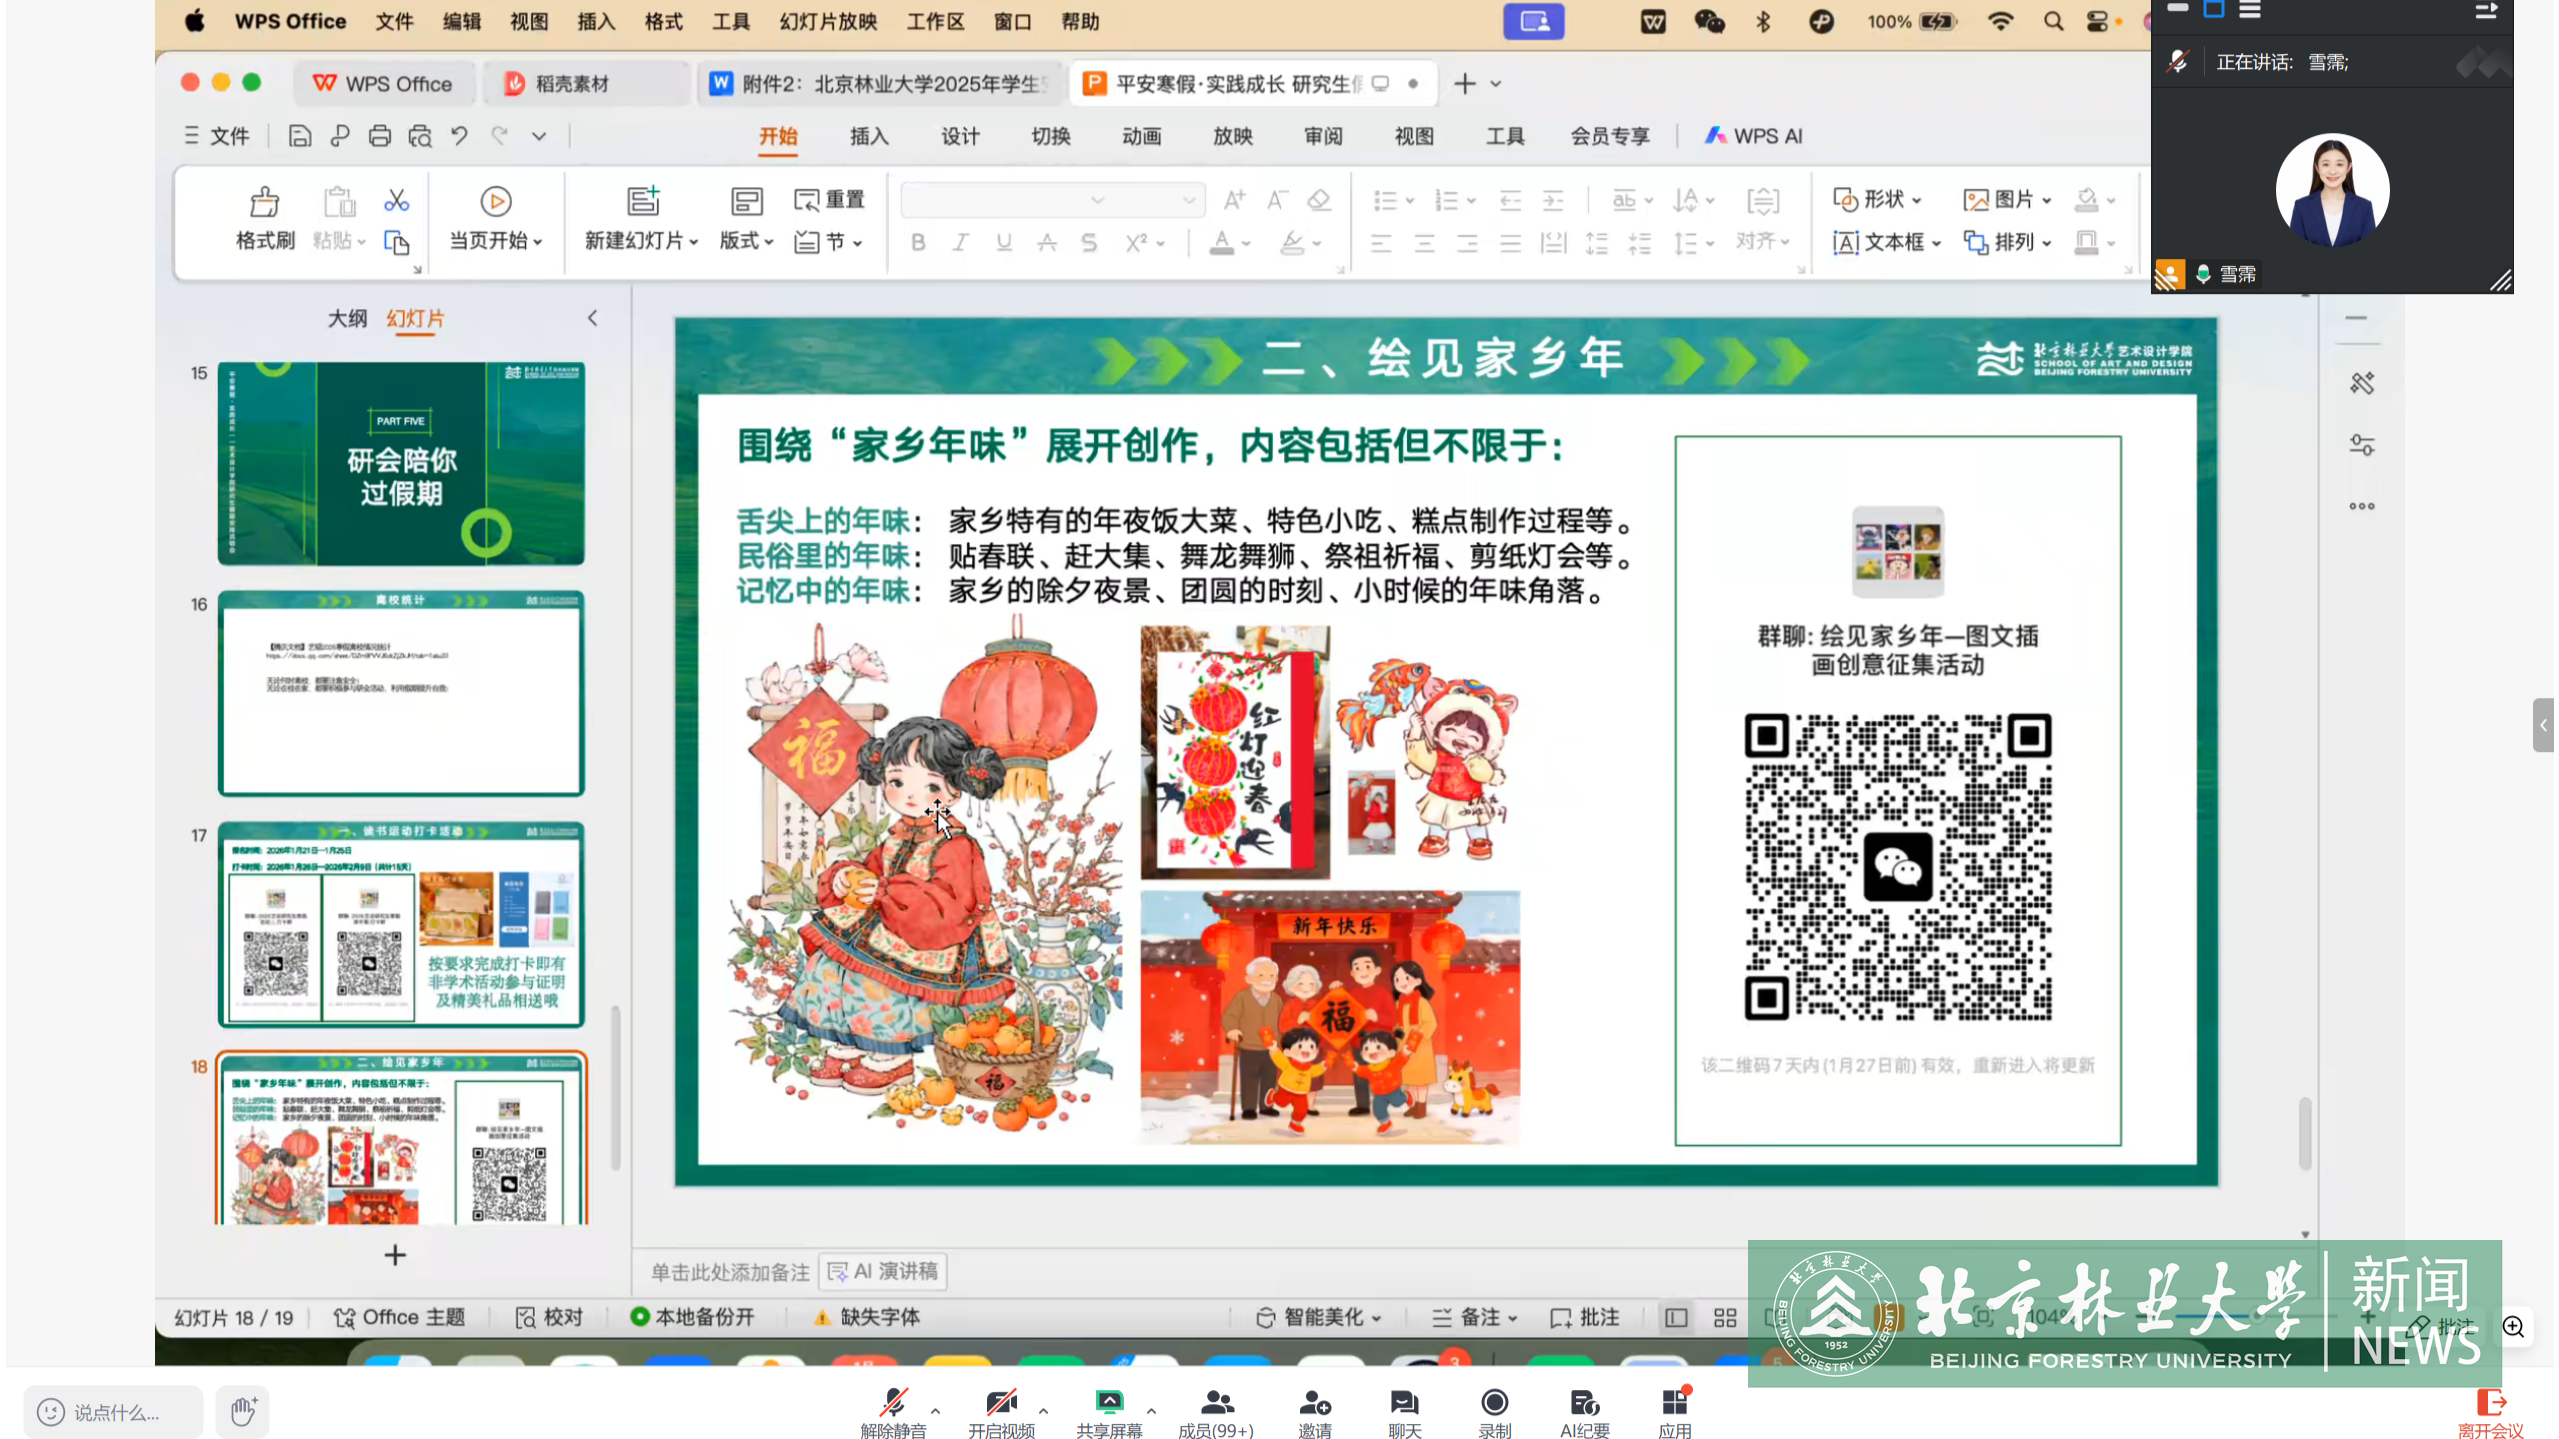Open the AI纪要 meeting summary
The image size is (2559, 1439).
point(1585,1413)
